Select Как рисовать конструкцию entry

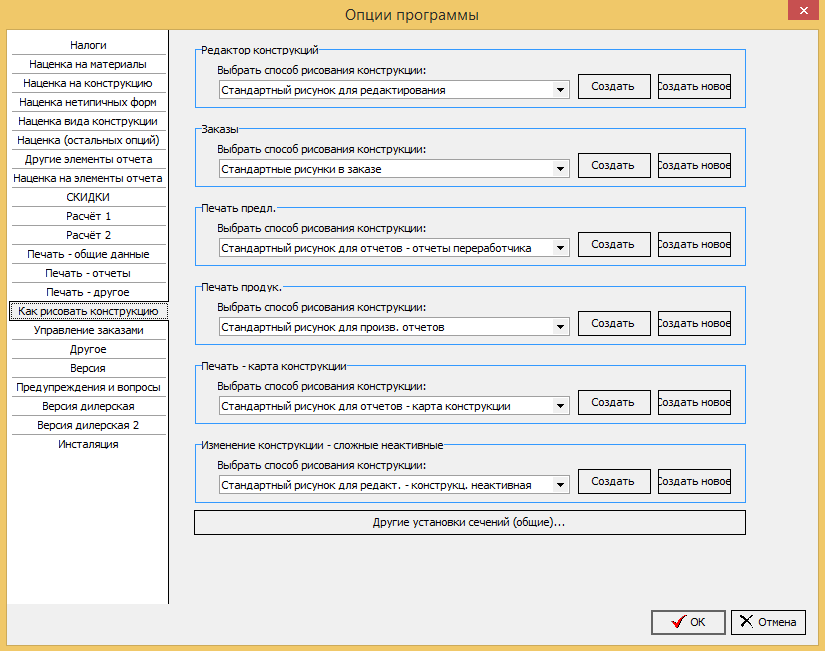click(x=88, y=311)
